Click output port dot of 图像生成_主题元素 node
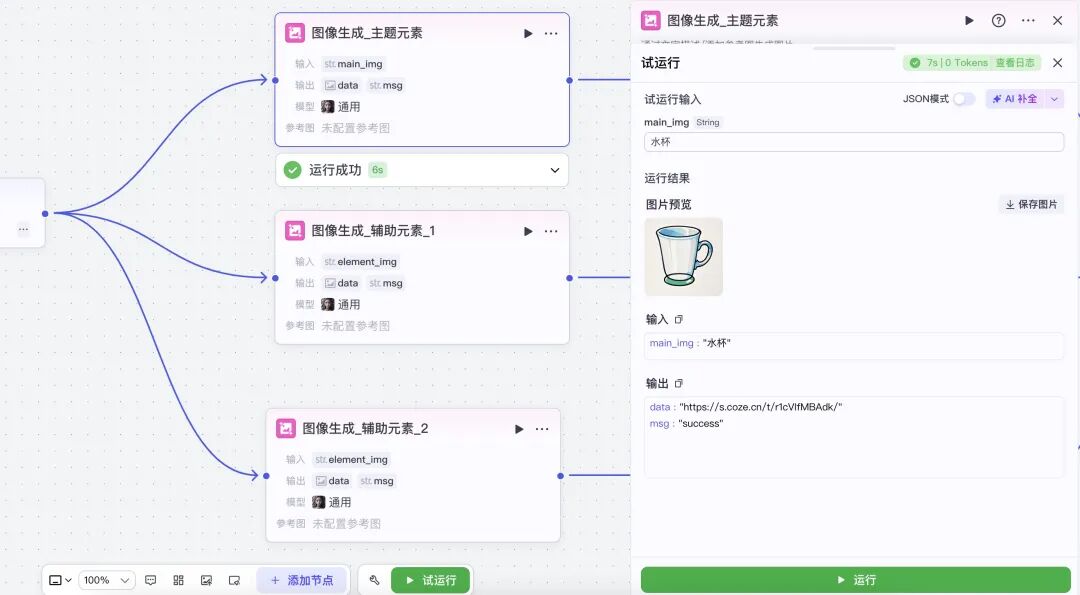The height and width of the screenshot is (595, 1080). [x=570, y=81]
